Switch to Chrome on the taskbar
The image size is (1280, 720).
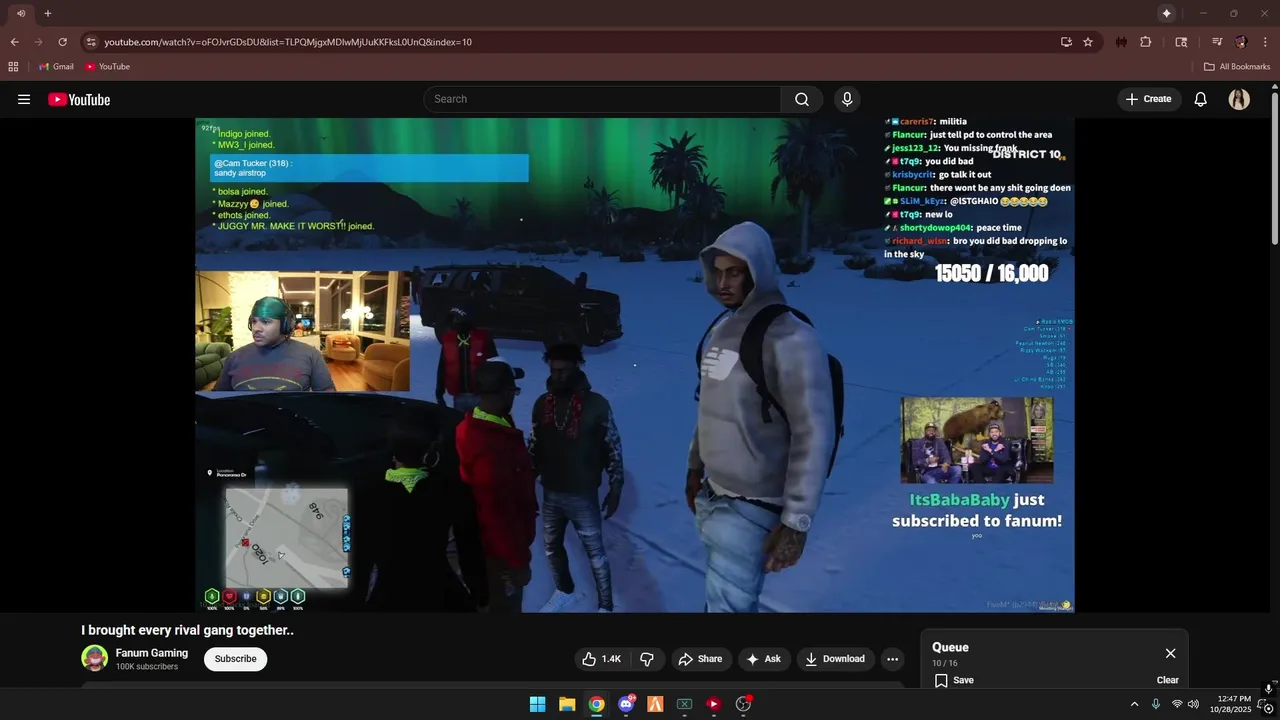pyautogui.click(x=596, y=704)
